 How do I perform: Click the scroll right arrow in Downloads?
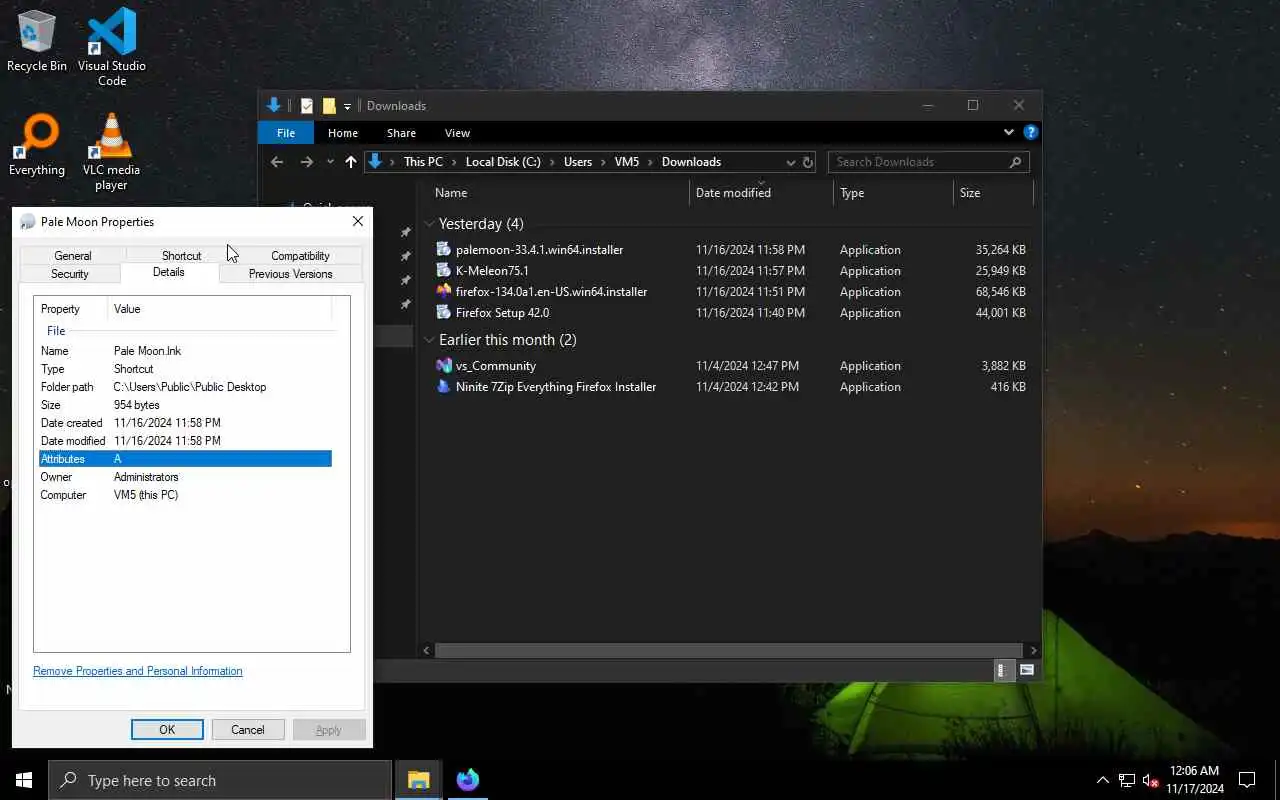click(1032, 650)
